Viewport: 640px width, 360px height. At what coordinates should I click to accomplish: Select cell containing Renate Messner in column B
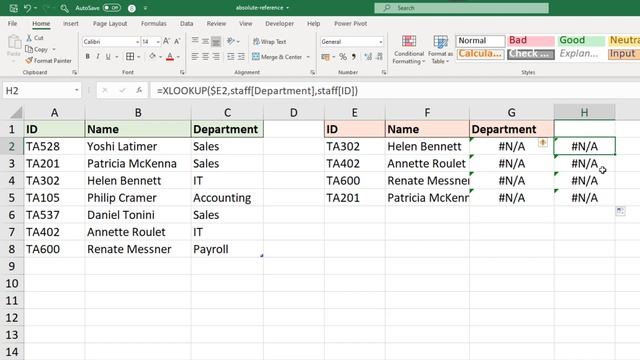pos(138,249)
